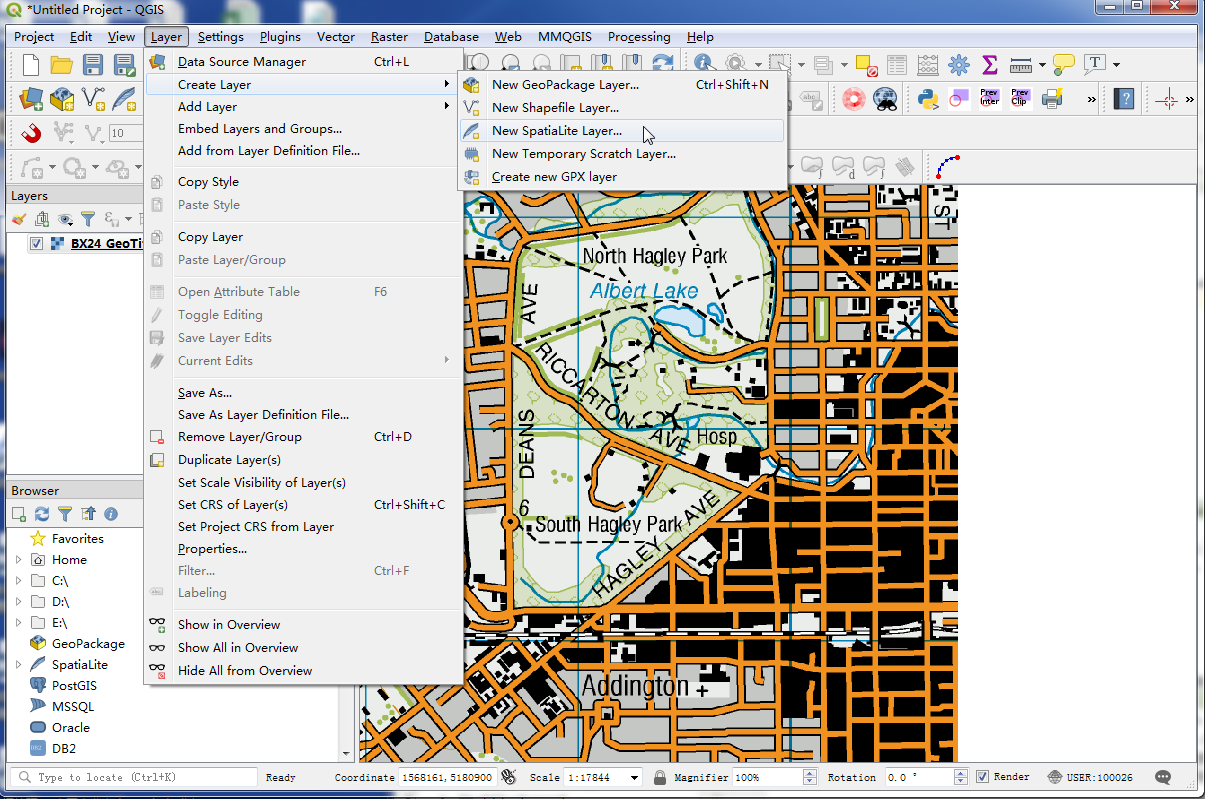Select New SpatiaLite Layer from the submenu
The width and height of the screenshot is (1205, 799).
[x=622, y=131]
